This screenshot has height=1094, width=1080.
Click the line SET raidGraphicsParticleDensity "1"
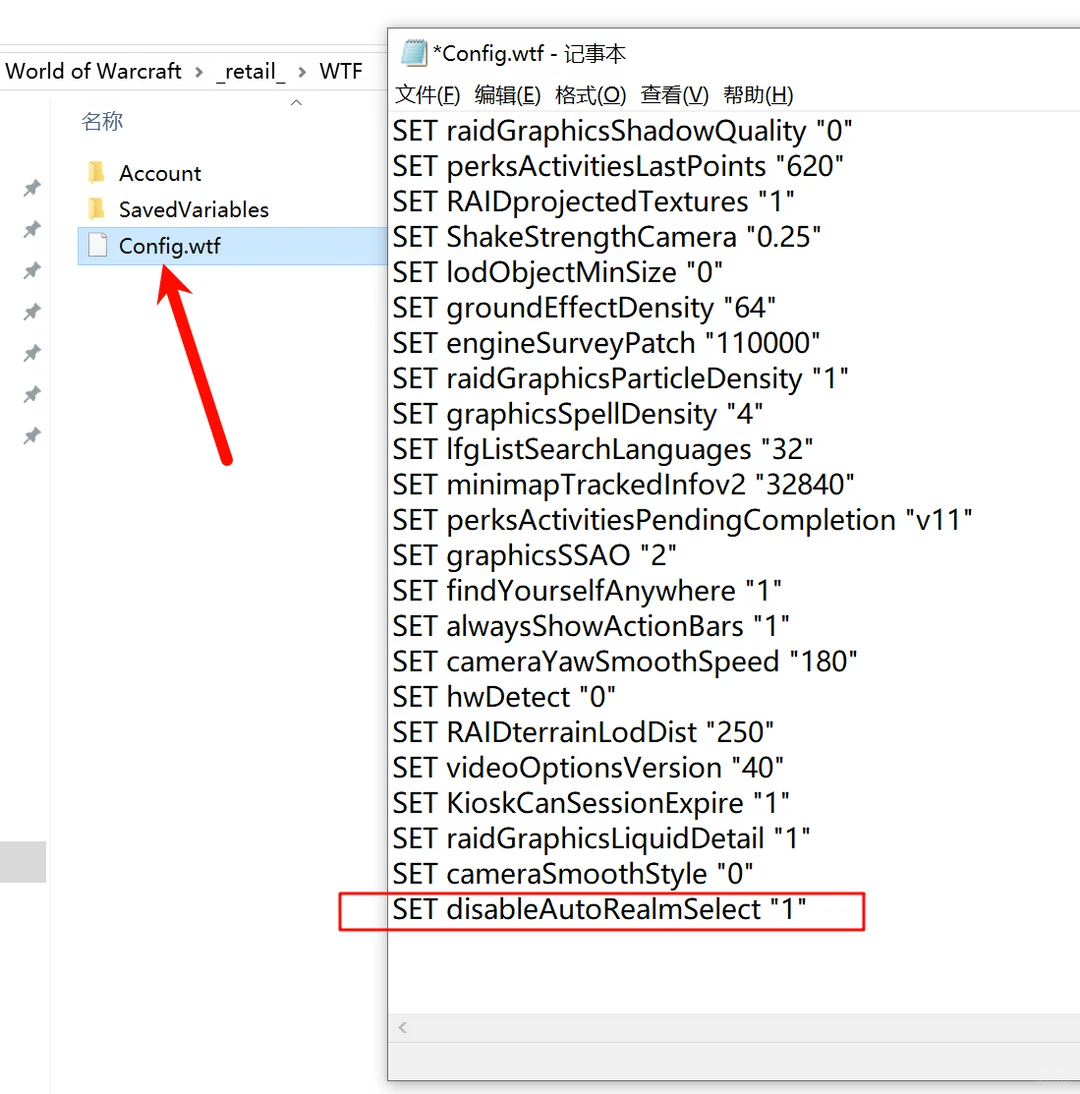(620, 379)
